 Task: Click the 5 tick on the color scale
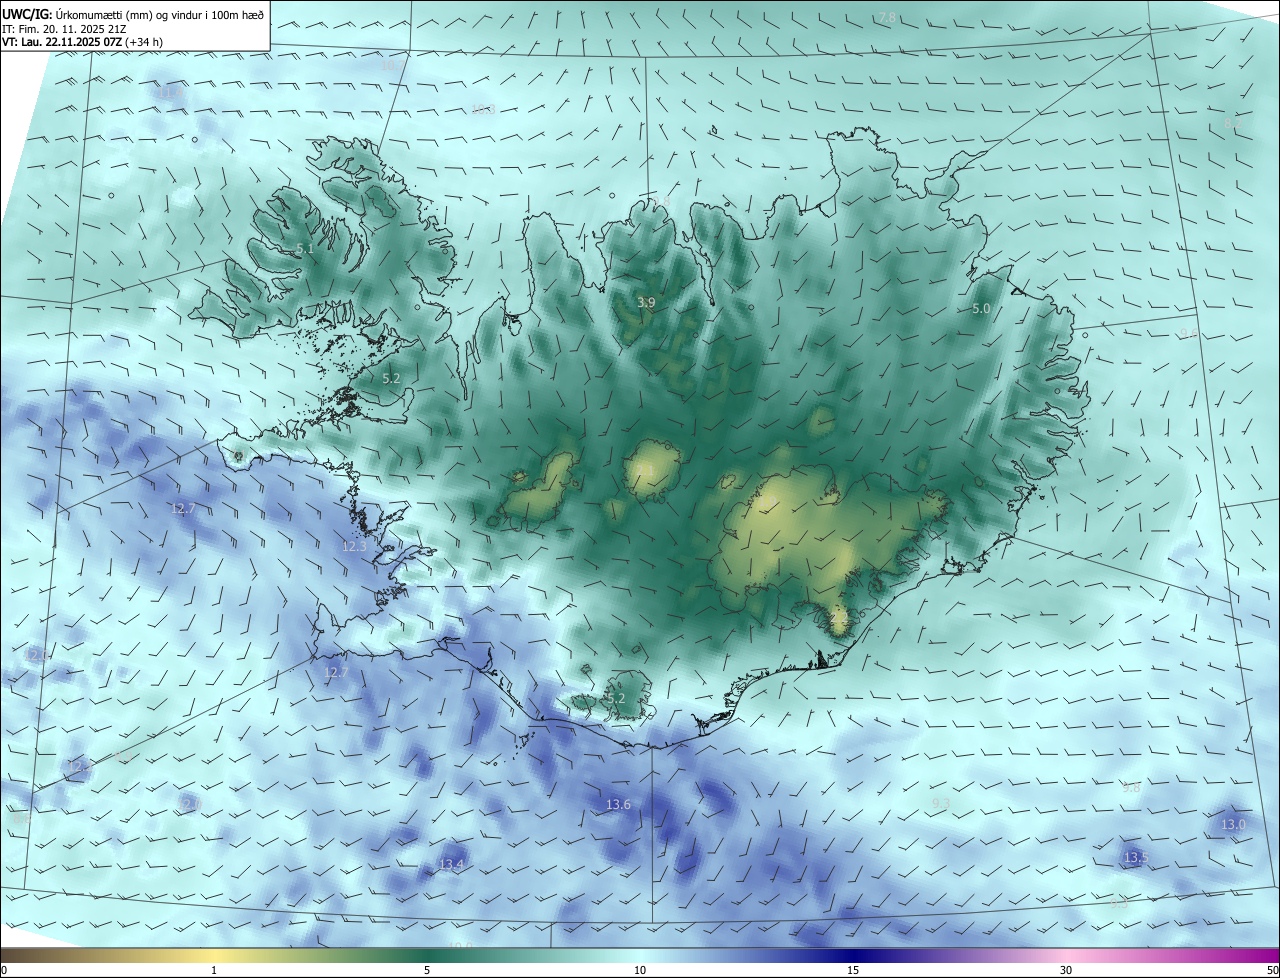coord(427,970)
